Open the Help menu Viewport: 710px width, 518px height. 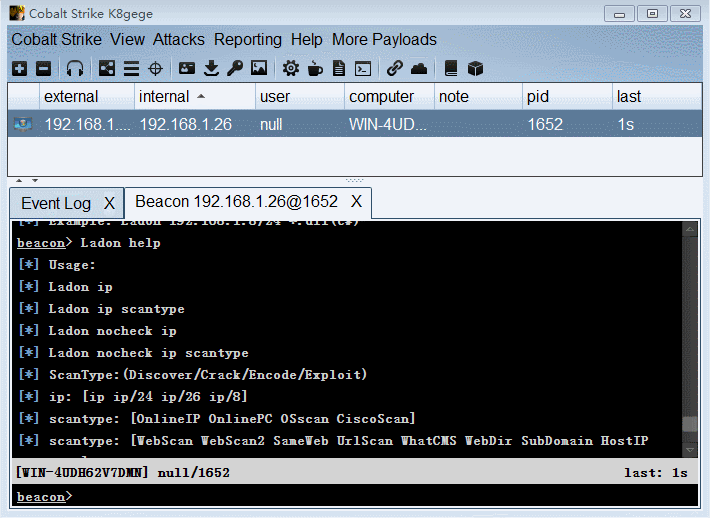307,40
